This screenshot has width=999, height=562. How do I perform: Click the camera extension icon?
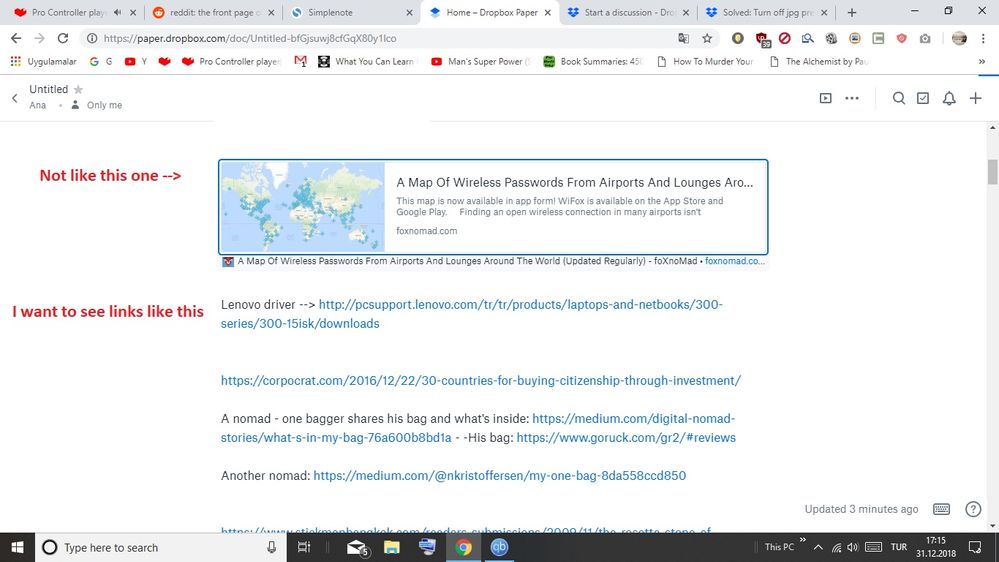(925, 38)
